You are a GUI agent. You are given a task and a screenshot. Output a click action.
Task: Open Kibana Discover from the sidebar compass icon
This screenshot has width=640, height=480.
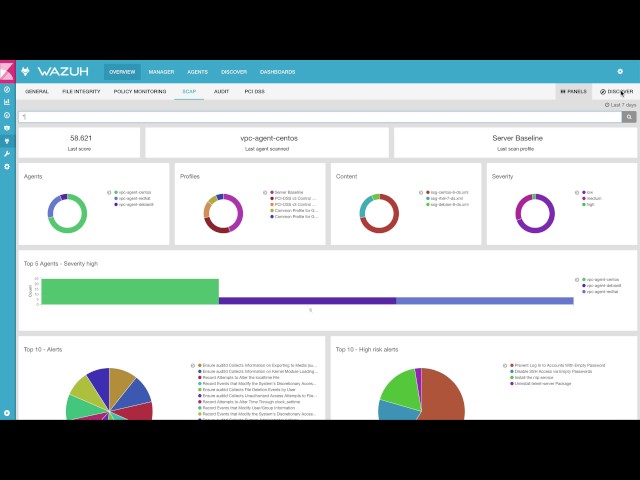[7, 89]
